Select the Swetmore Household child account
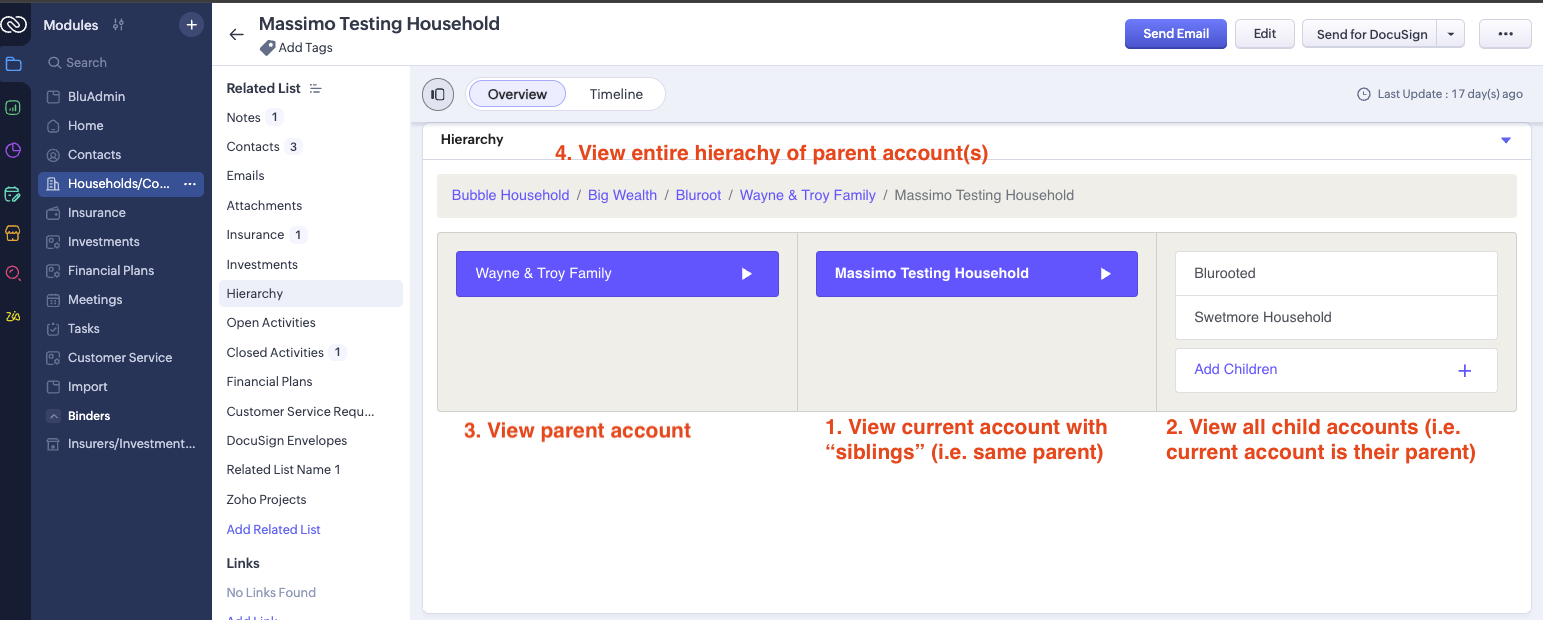1543x620 pixels. (1263, 317)
